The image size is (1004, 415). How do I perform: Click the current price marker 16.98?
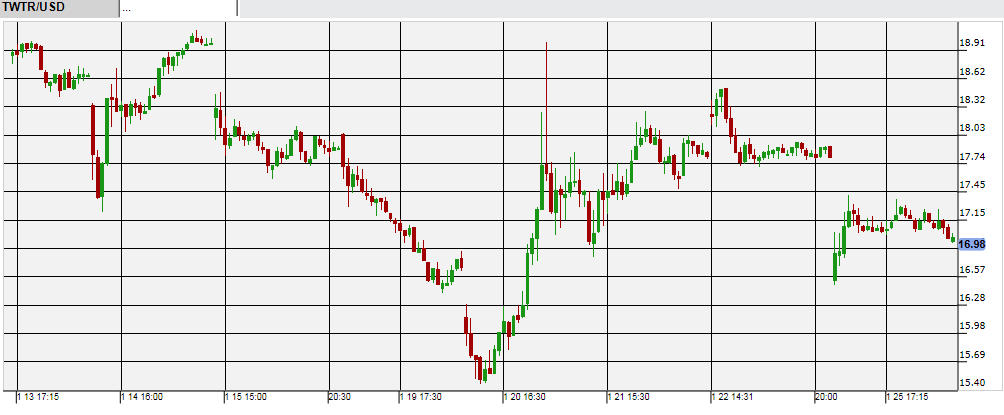973,243
